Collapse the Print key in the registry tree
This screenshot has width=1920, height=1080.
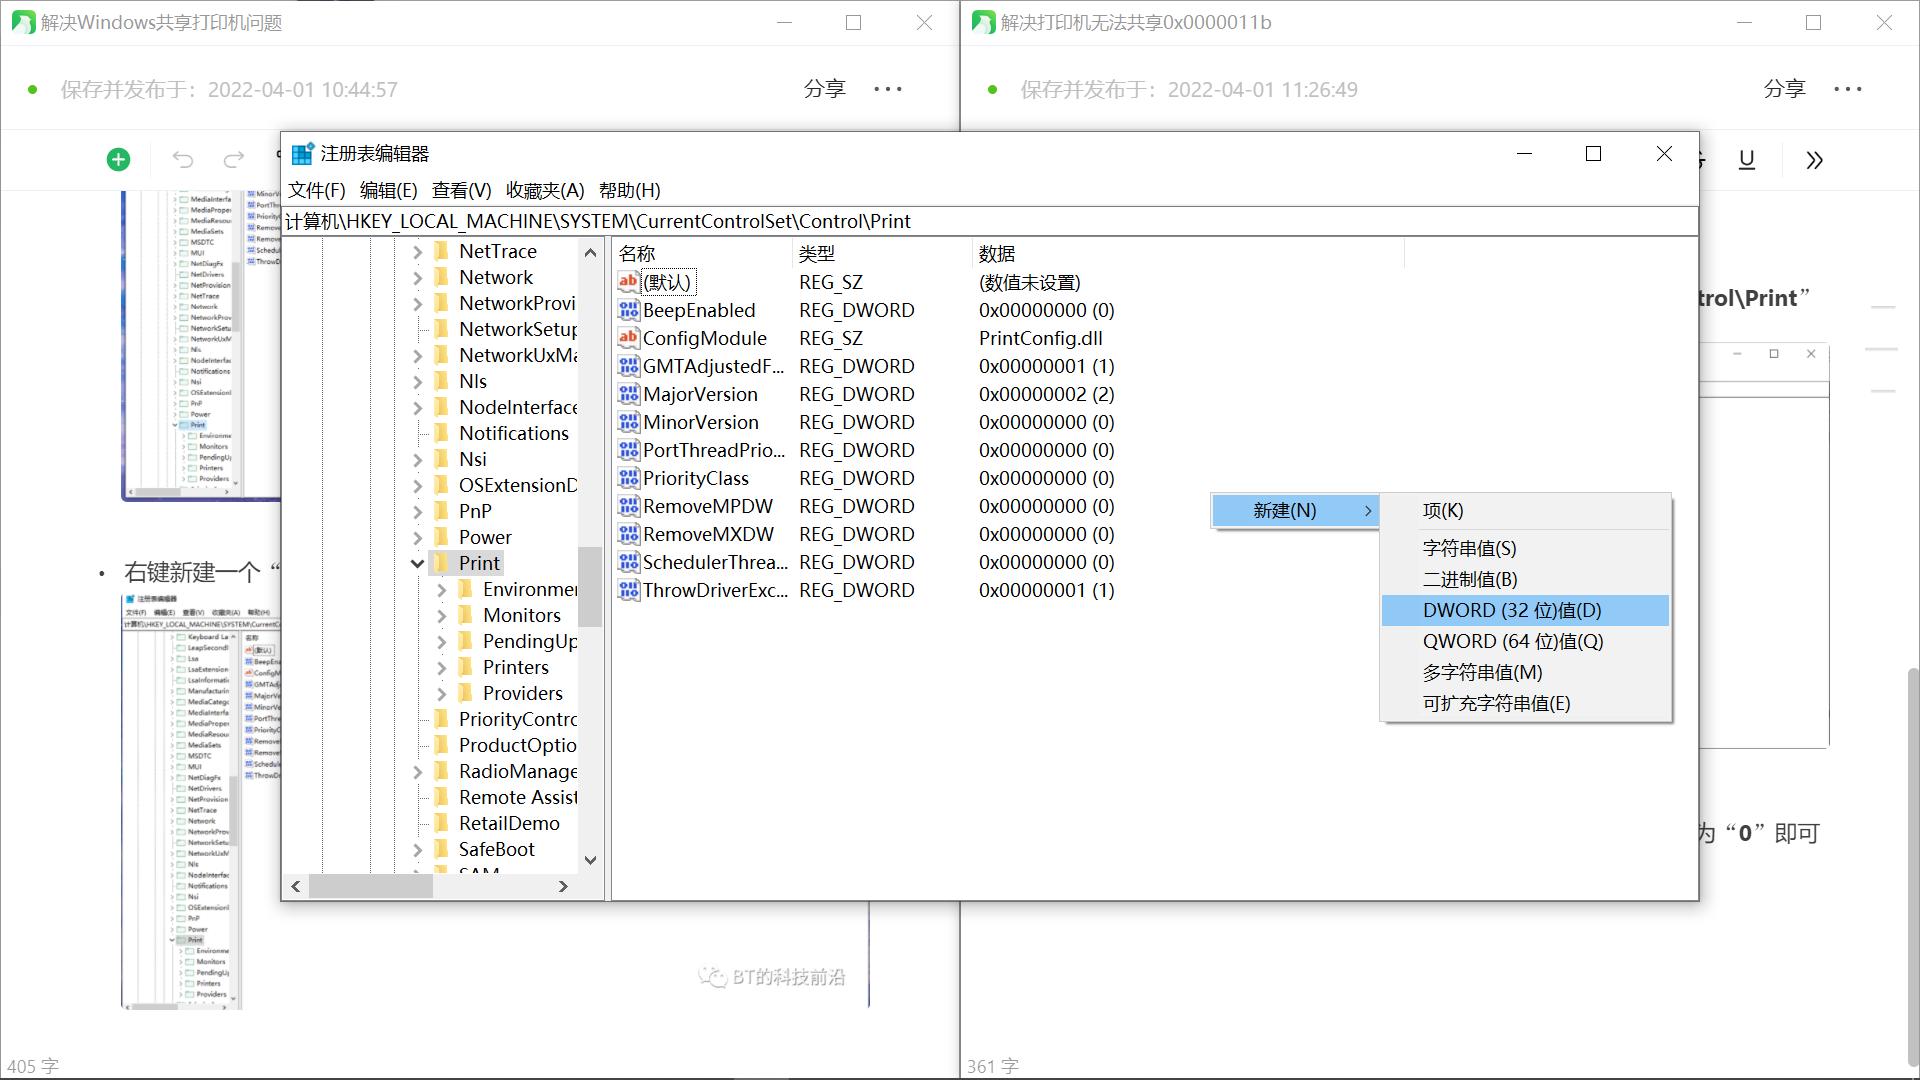click(418, 562)
